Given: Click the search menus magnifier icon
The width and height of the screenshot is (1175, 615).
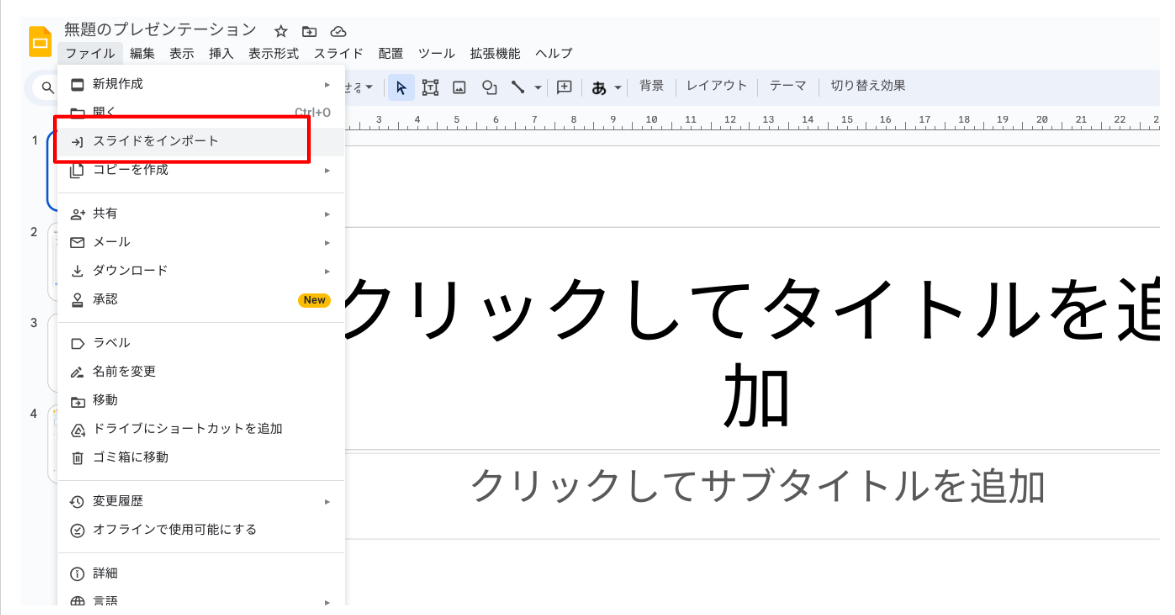Looking at the screenshot, I should [x=47, y=88].
